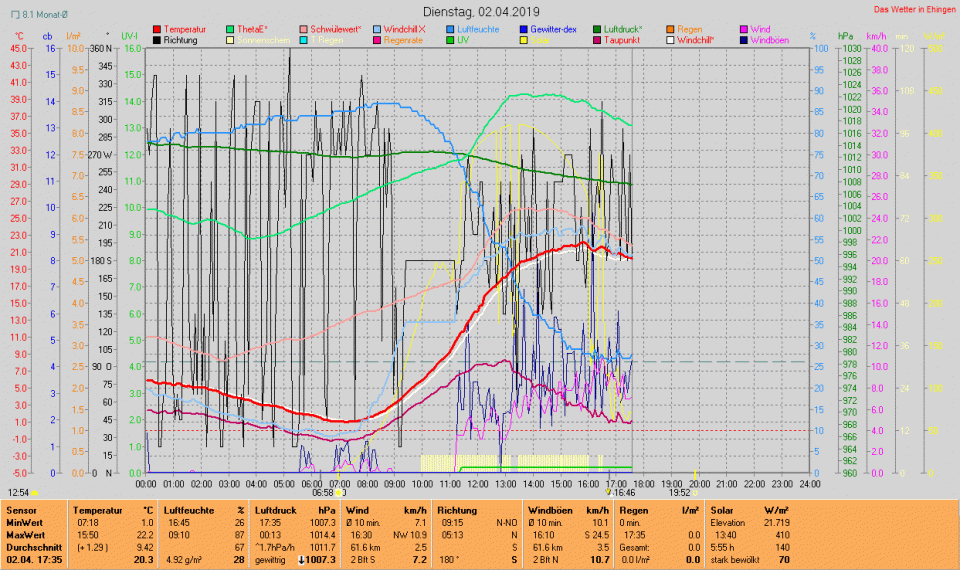Click the Dienstag, 02.04.2019 date title
Screen dimensions: 960x570
pyautogui.click(x=480, y=10)
